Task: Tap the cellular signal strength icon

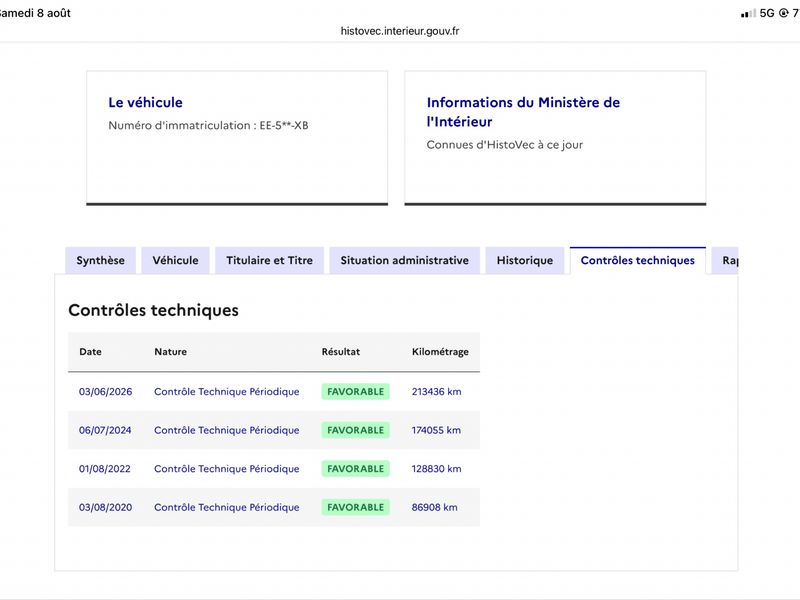Action: [748, 13]
